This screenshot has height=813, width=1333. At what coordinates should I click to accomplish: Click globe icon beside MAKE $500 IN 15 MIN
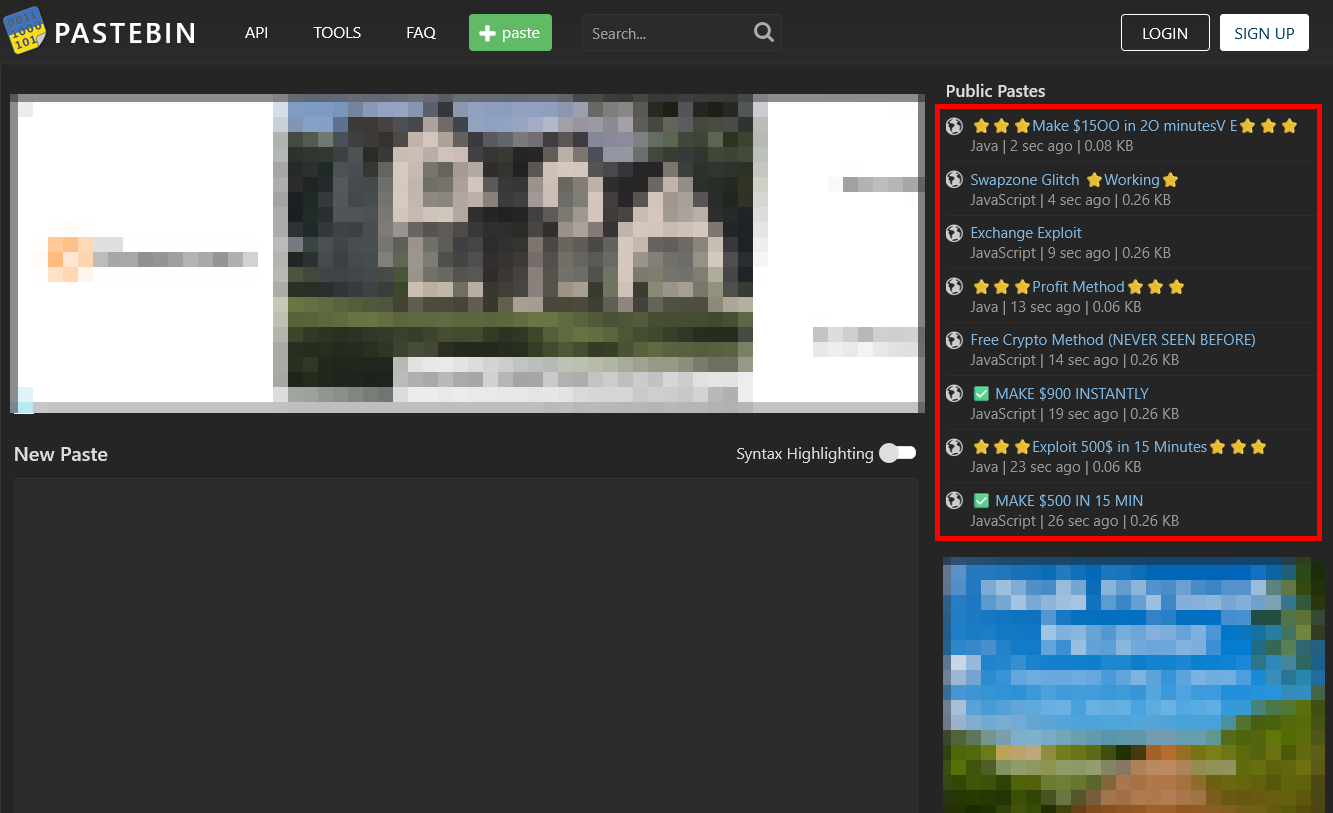coord(955,501)
